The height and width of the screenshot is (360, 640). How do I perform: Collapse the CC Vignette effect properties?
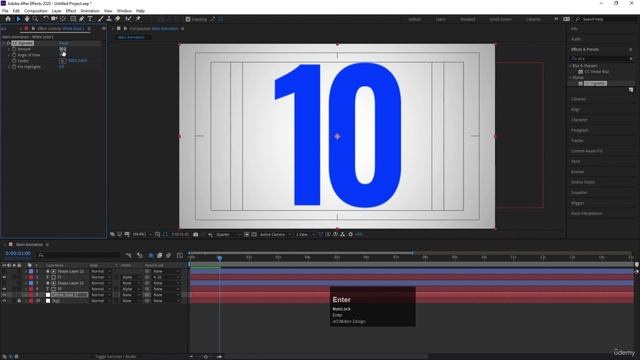pyautogui.click(x=4, y=43)
